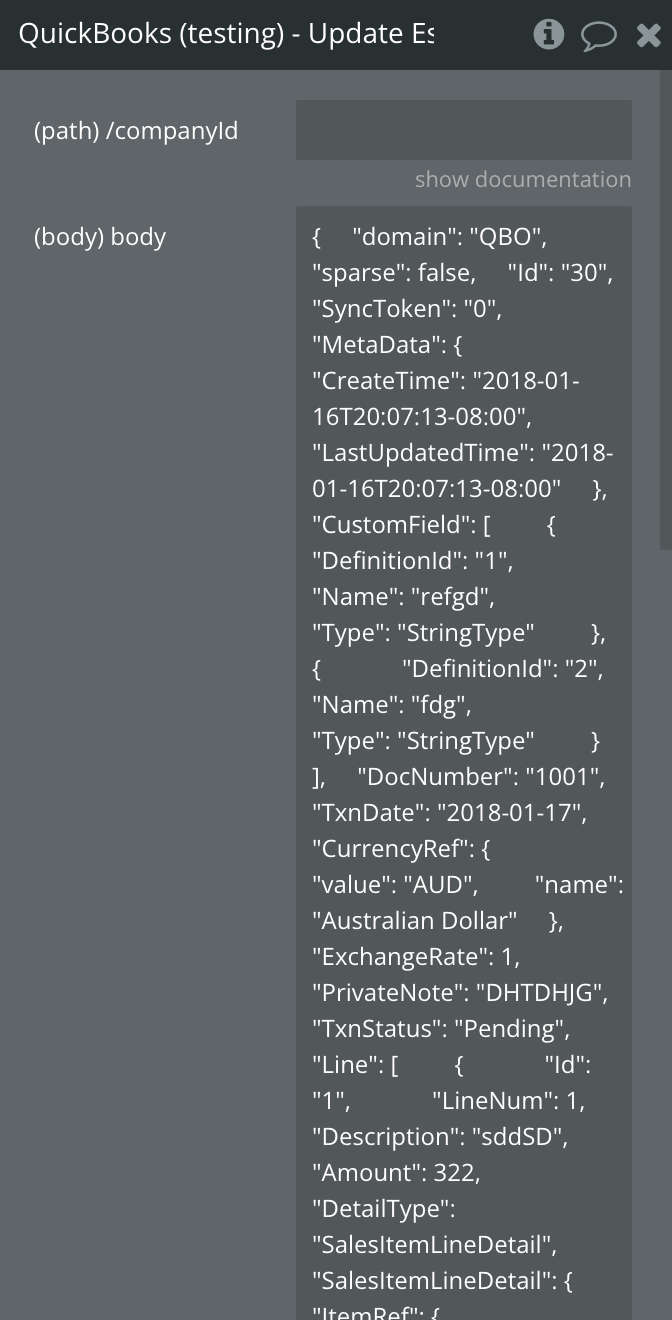This screenshot has width=672, height=1320.
Task: Click the (body) body label
Action: pyautogui.click(x=100, y=237)
